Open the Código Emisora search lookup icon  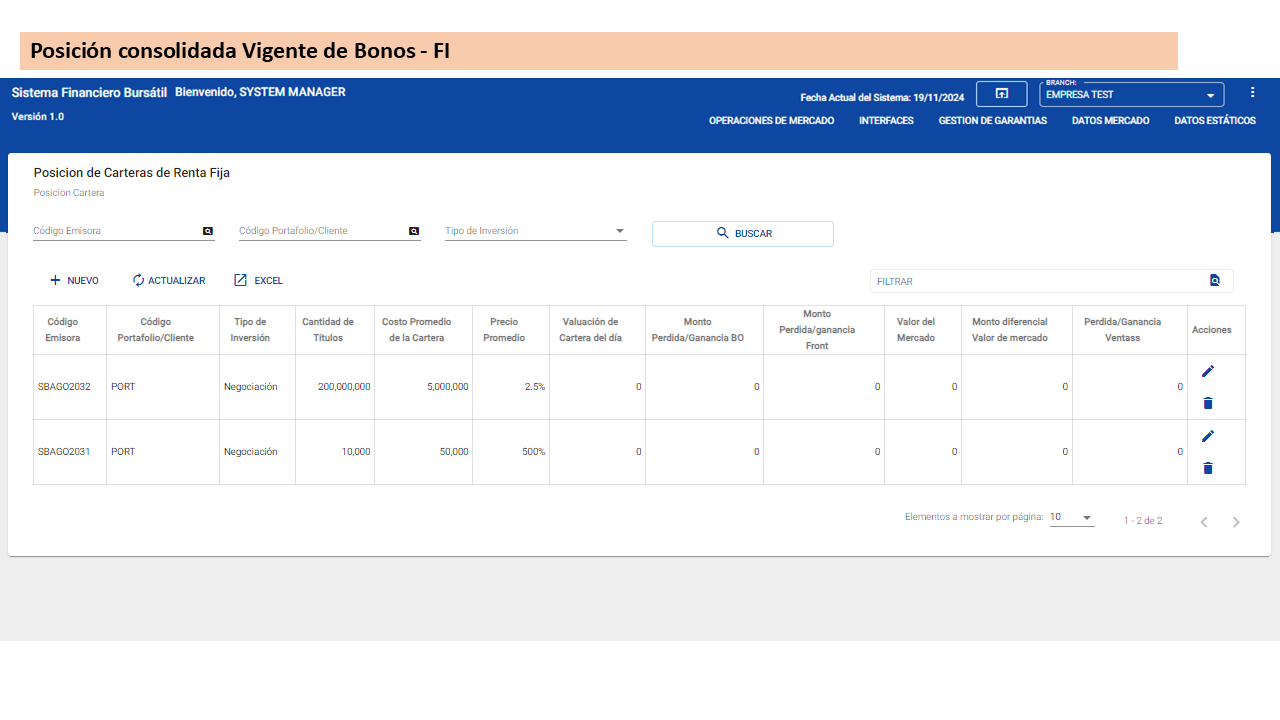point(207,231)
